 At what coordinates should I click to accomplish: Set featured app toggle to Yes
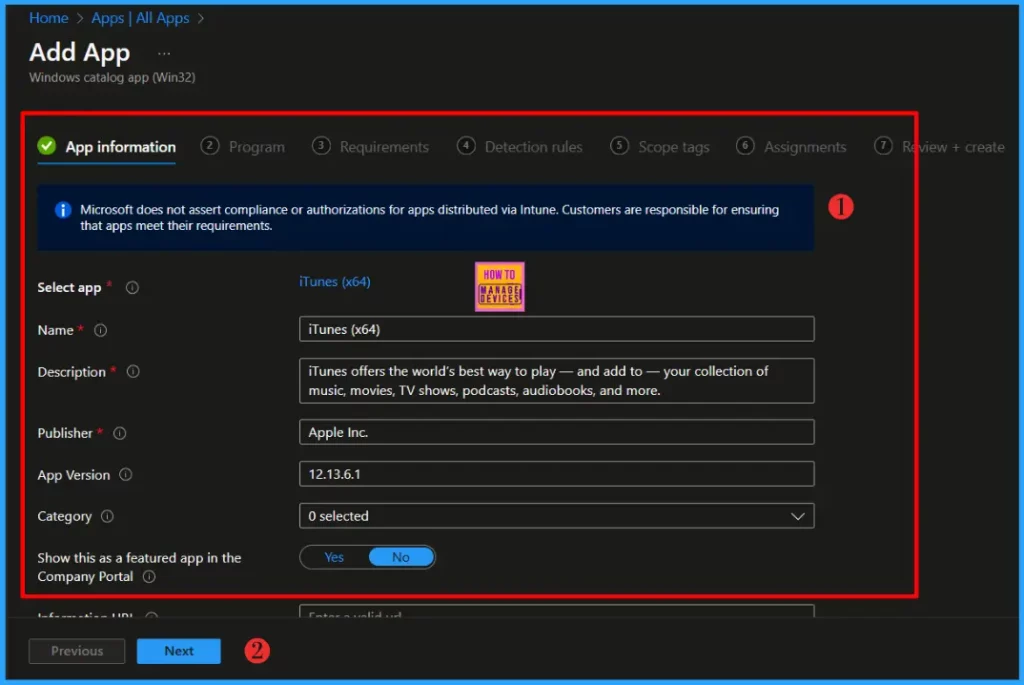pyautogui.click(x=334, y=557)
